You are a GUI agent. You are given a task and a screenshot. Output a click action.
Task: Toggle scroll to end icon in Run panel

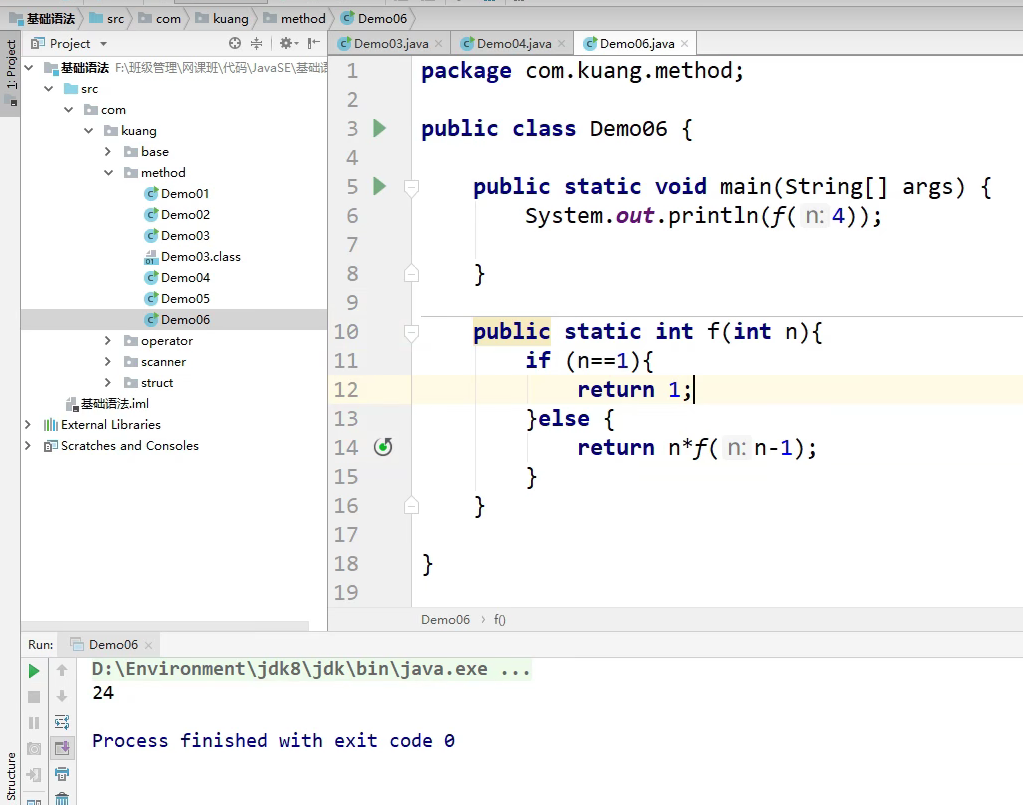(x=62, y=748)
